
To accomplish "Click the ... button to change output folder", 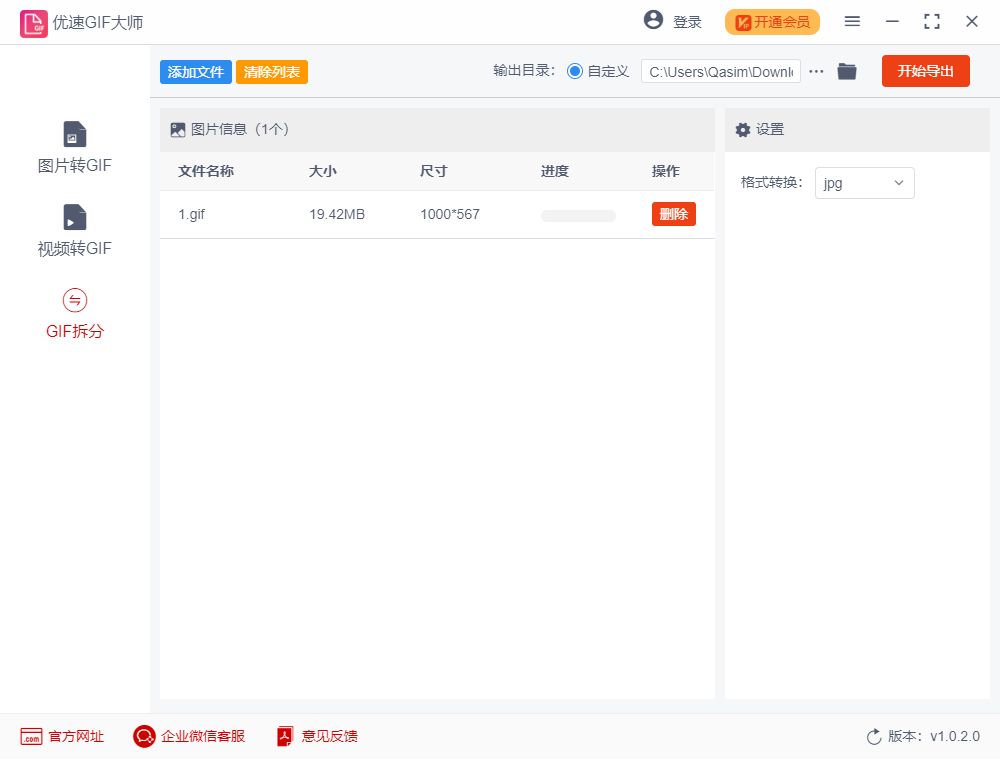I will (816, 71).
